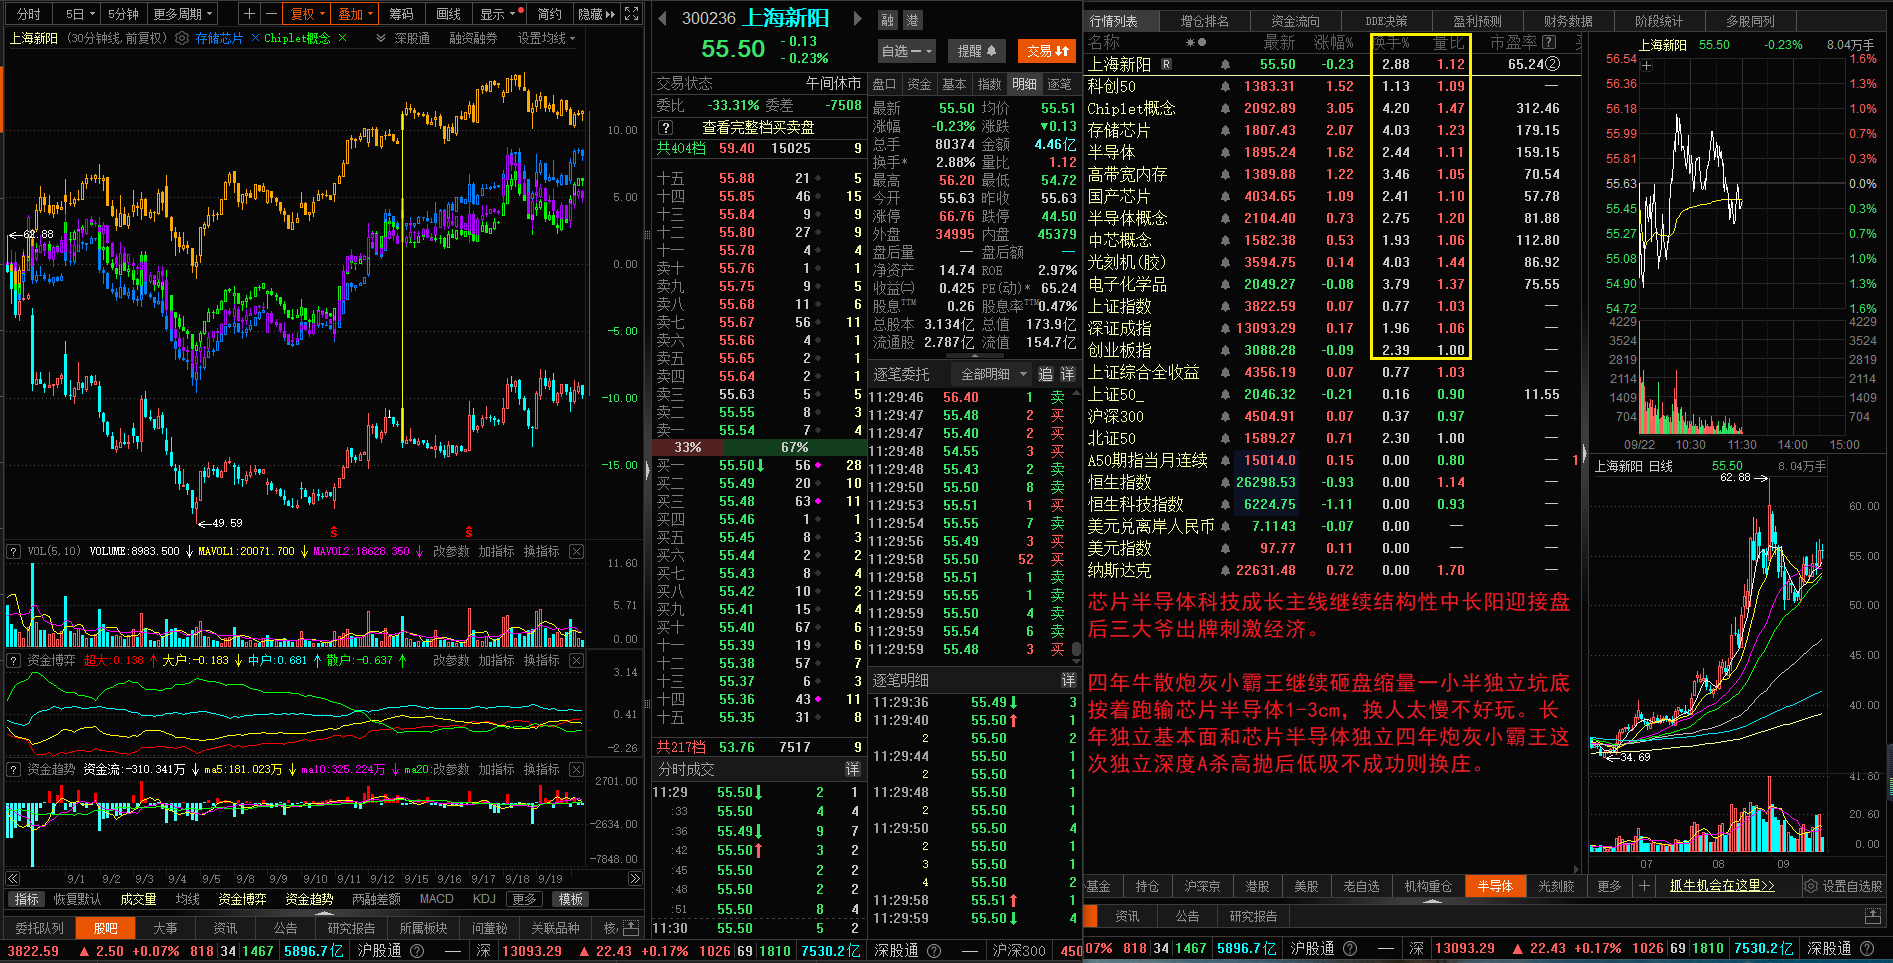Image resolution: width=1893 pixels, height=963 pixels.
Task: Add new watchlist tab with plus icon
Action: (x=1643, y=886)
